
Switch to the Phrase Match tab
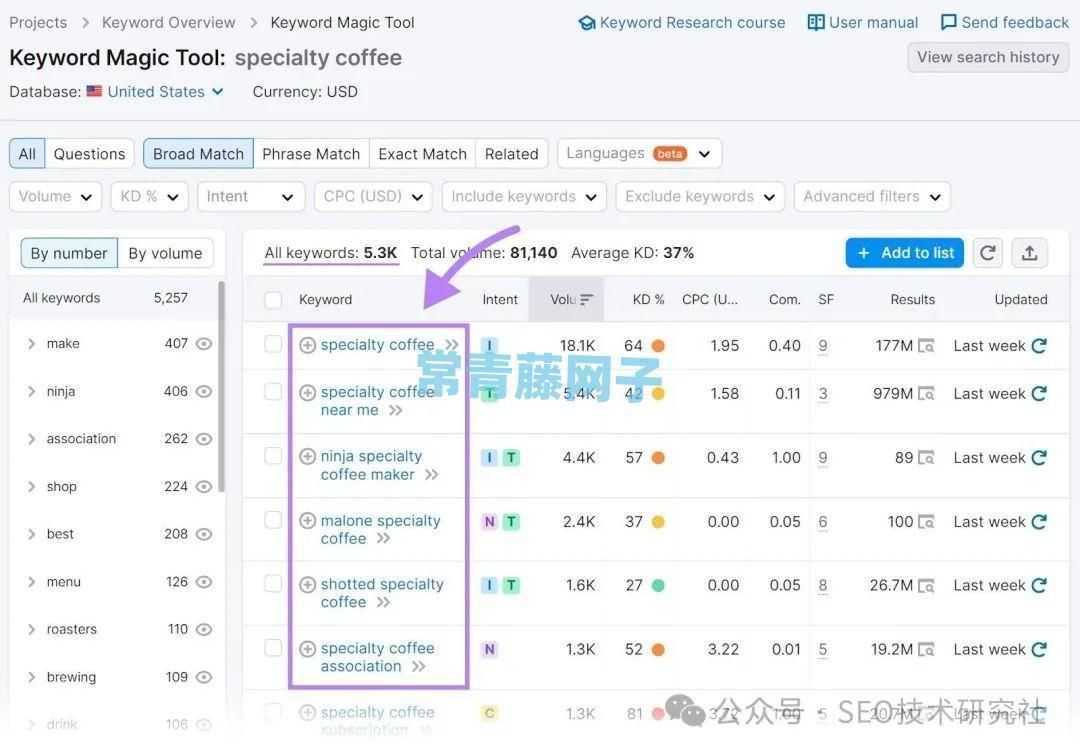click(311, 154)
